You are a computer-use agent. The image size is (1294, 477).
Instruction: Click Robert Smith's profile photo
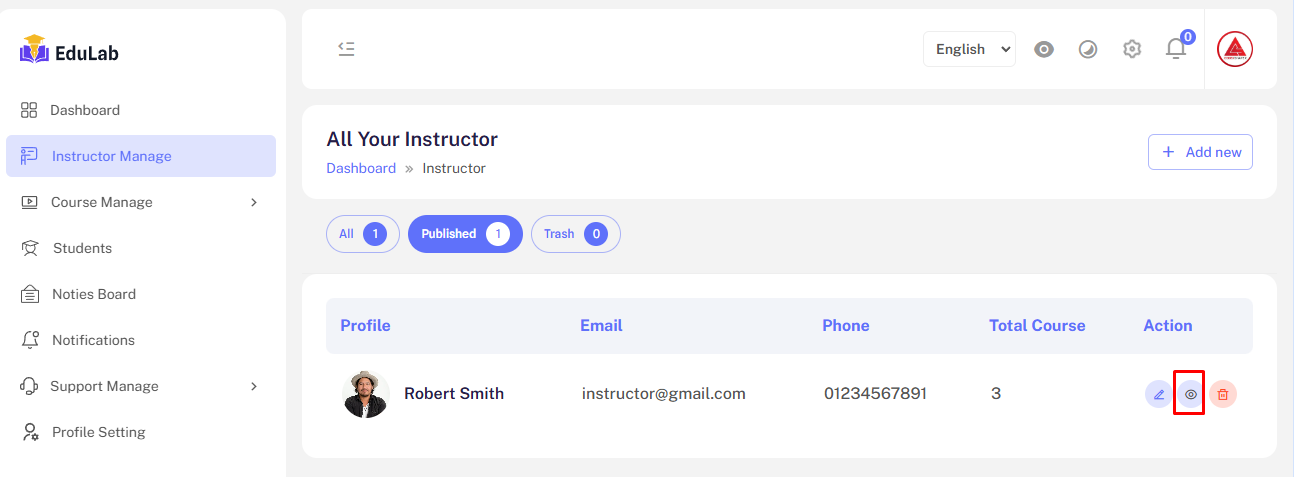366,394
